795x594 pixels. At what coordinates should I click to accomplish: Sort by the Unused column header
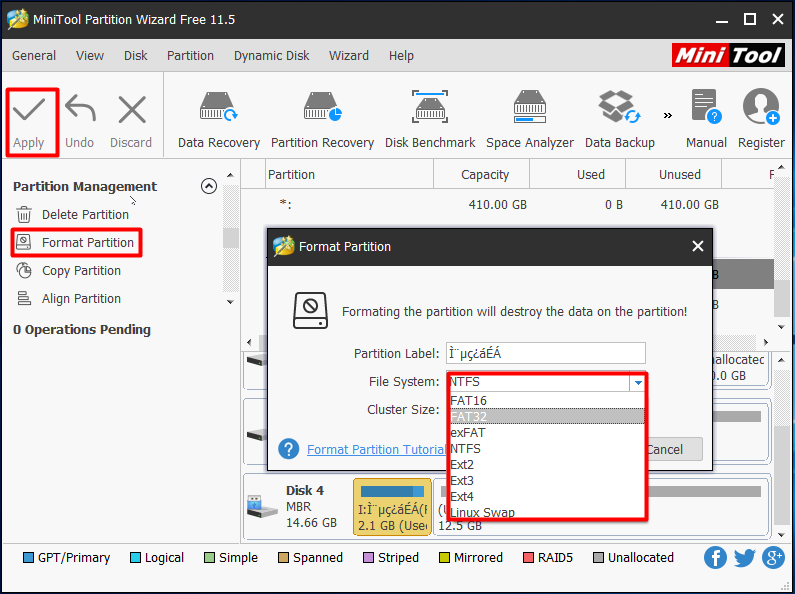tap(673, 174)
